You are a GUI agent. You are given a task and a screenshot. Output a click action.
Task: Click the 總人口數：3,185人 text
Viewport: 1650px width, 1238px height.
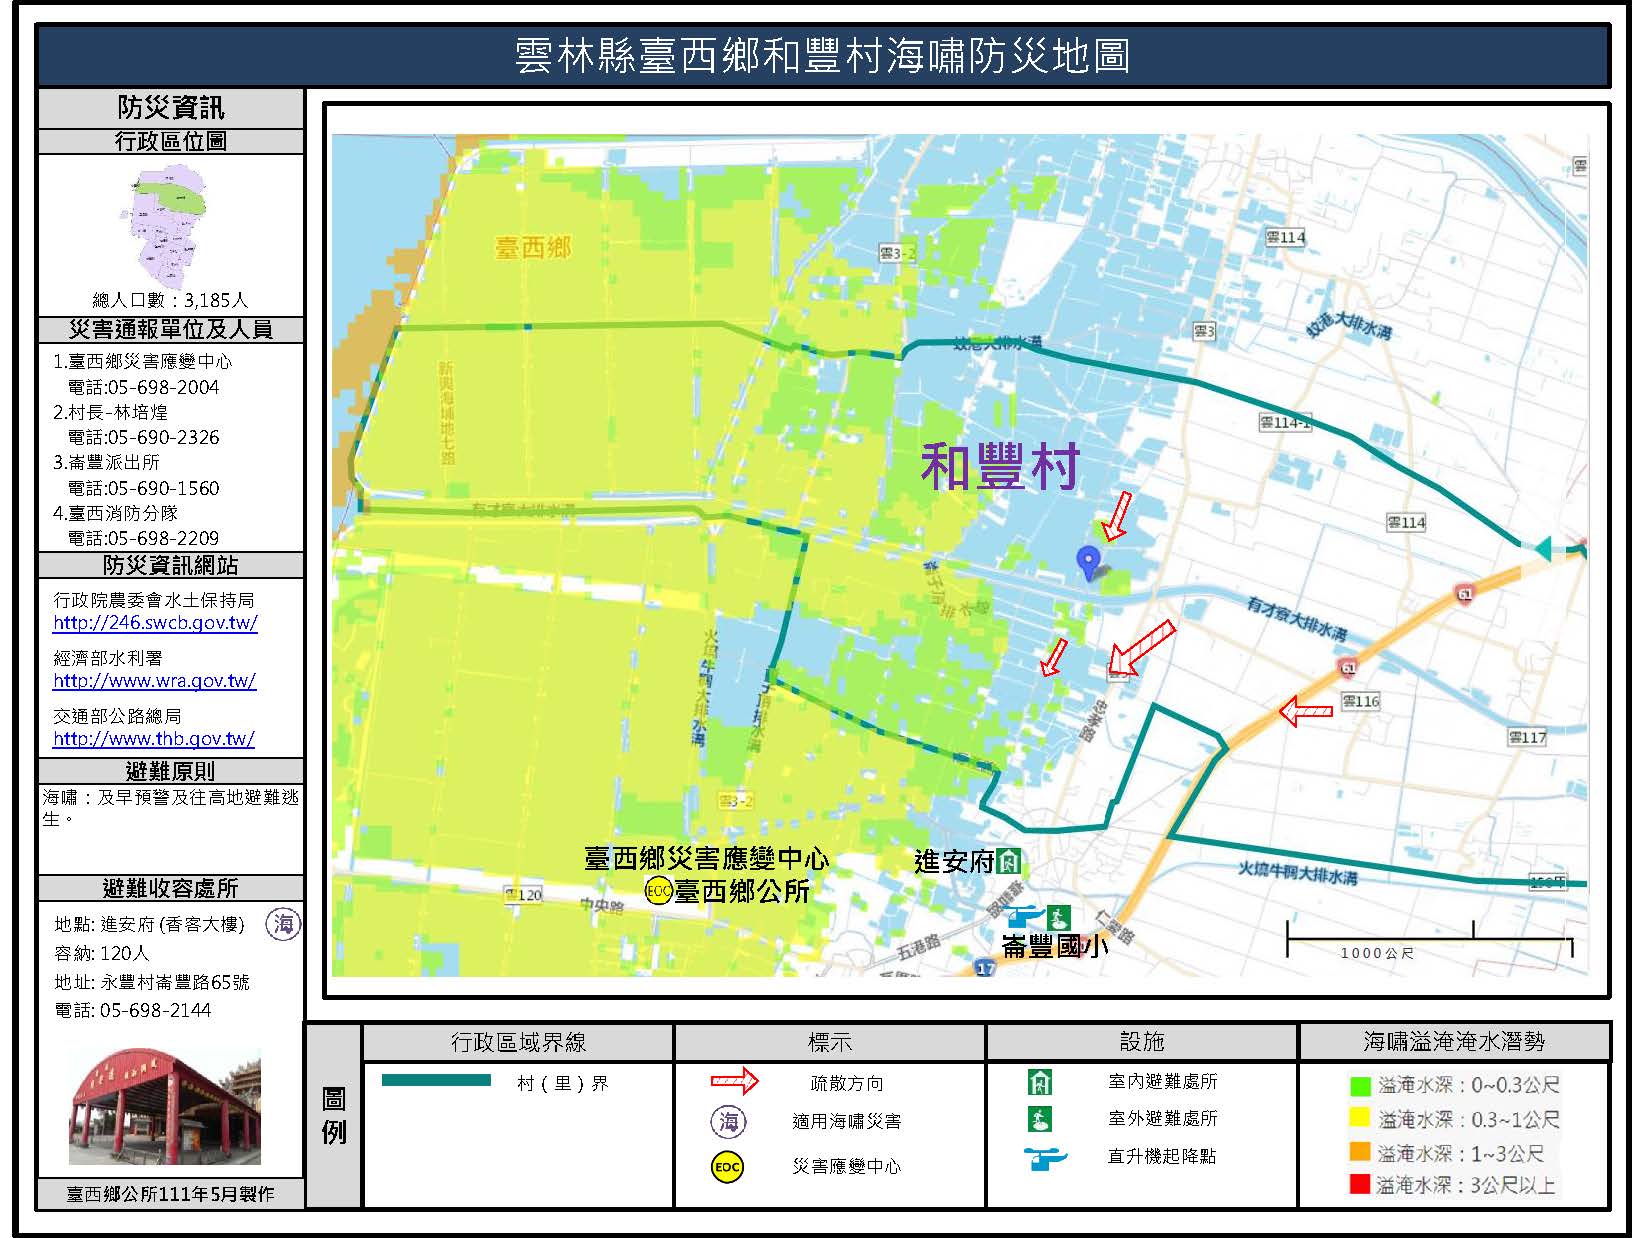170,300
